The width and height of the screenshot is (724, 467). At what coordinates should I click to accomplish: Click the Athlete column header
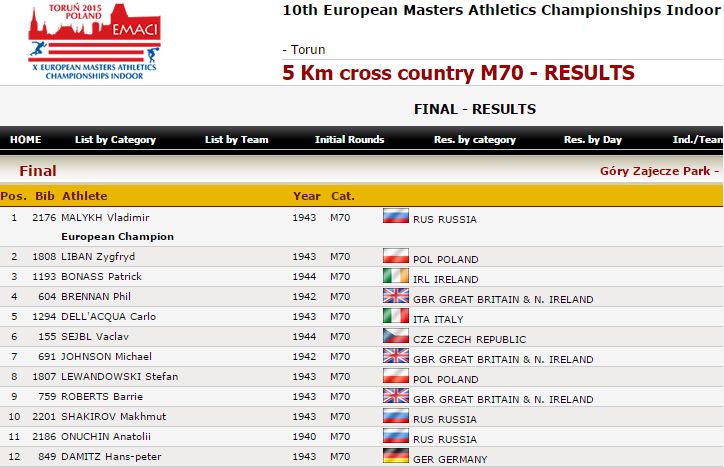click(x=84, y=195)
